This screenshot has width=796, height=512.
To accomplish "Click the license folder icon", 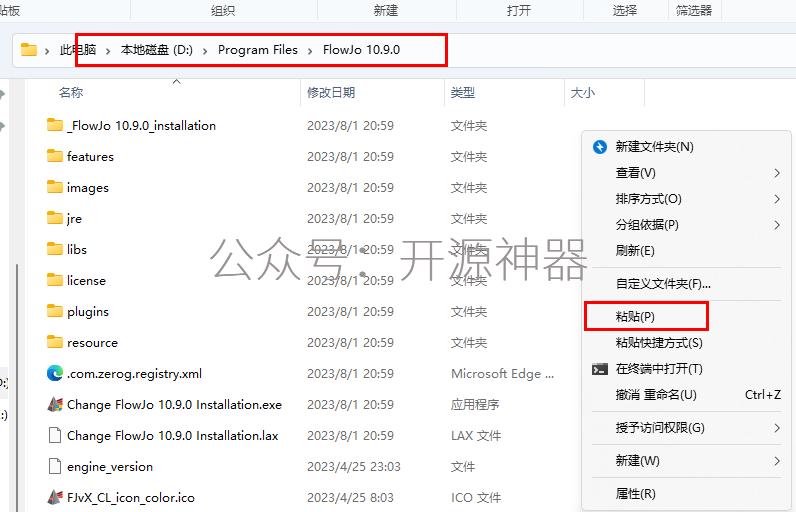I will pos(55,280).
